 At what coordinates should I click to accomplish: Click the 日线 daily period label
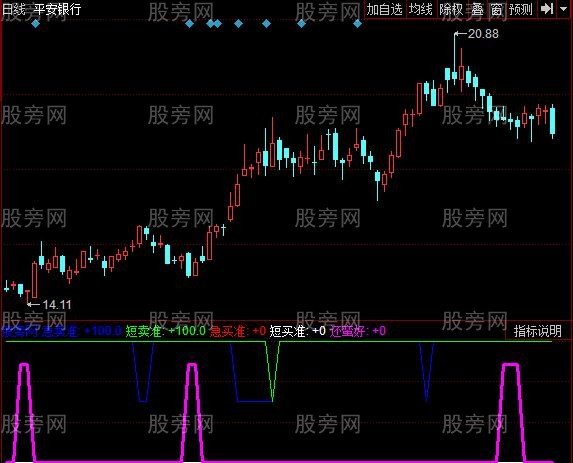coord(14,9)
